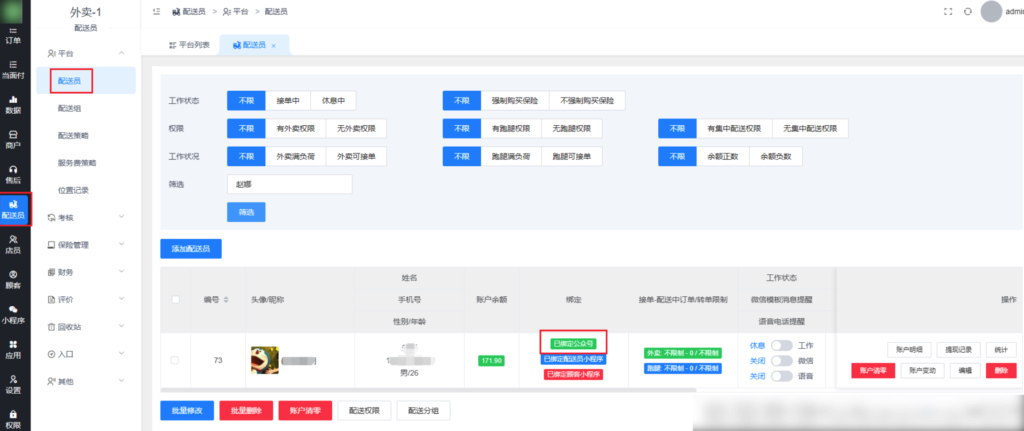1024x431 pixels.
Task: Open 配送员 submenu item under 平台
Action: (x=70, y=80)
